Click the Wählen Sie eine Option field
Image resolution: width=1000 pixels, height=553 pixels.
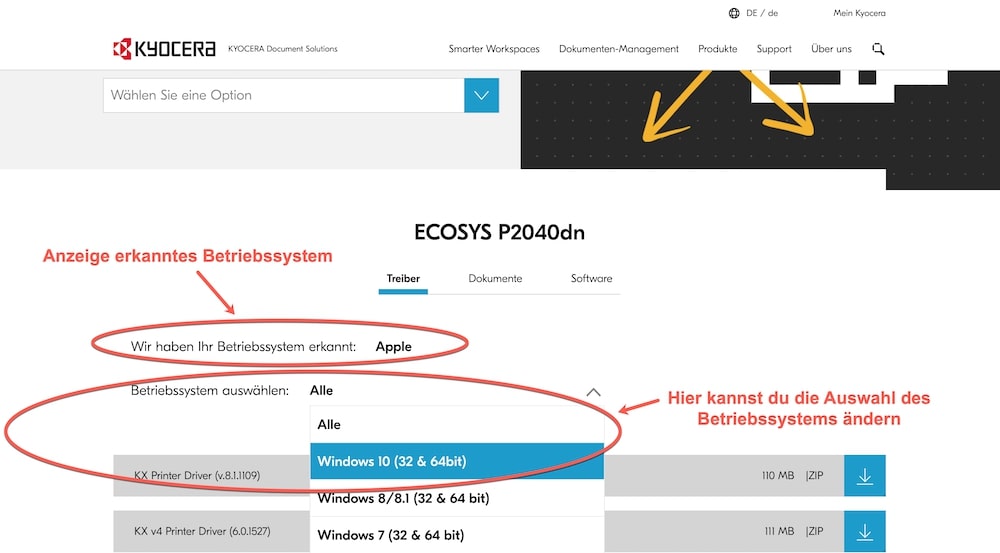[284, 95]
